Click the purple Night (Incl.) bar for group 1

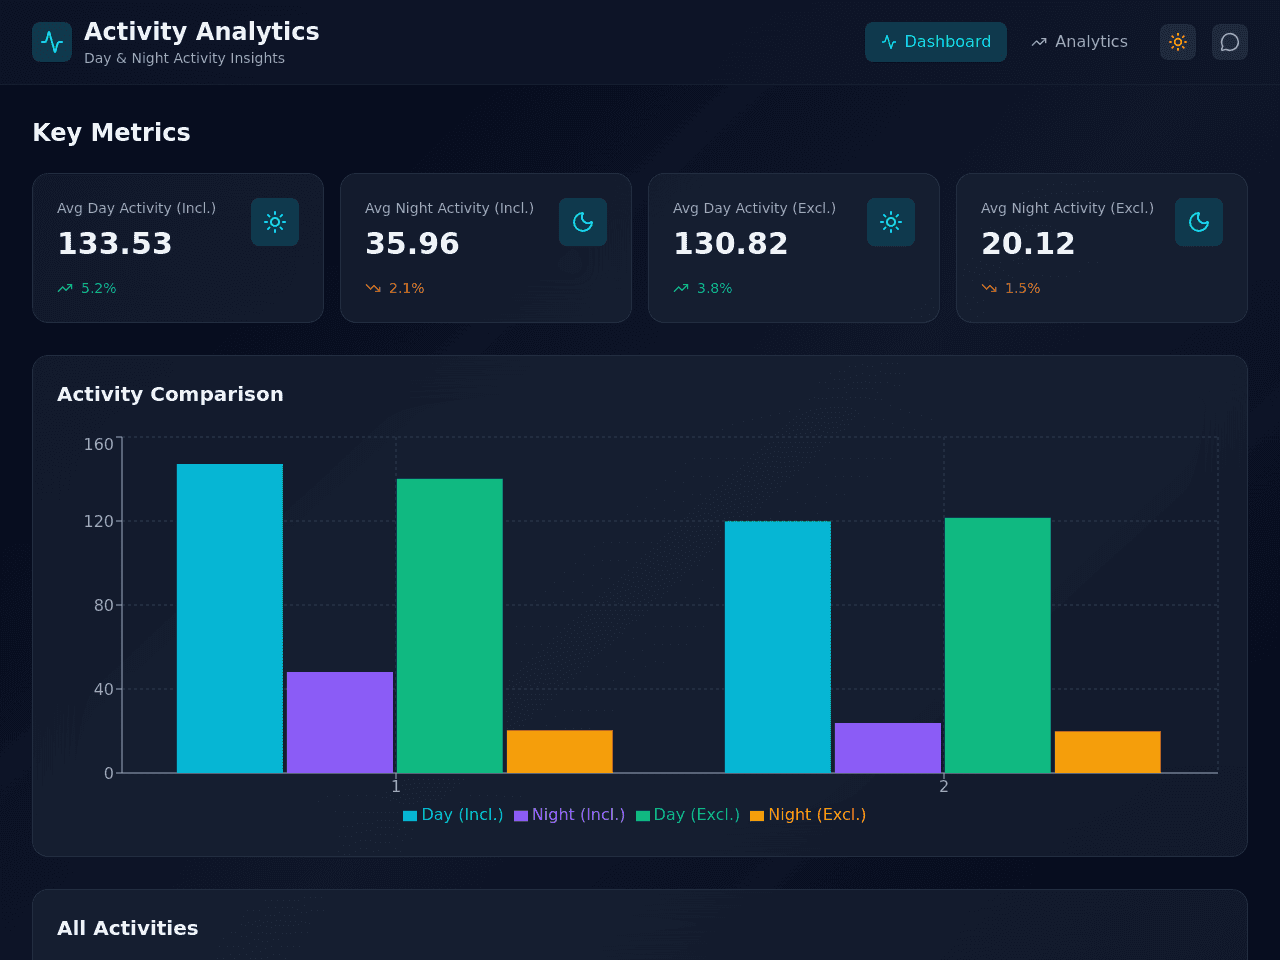340,722
